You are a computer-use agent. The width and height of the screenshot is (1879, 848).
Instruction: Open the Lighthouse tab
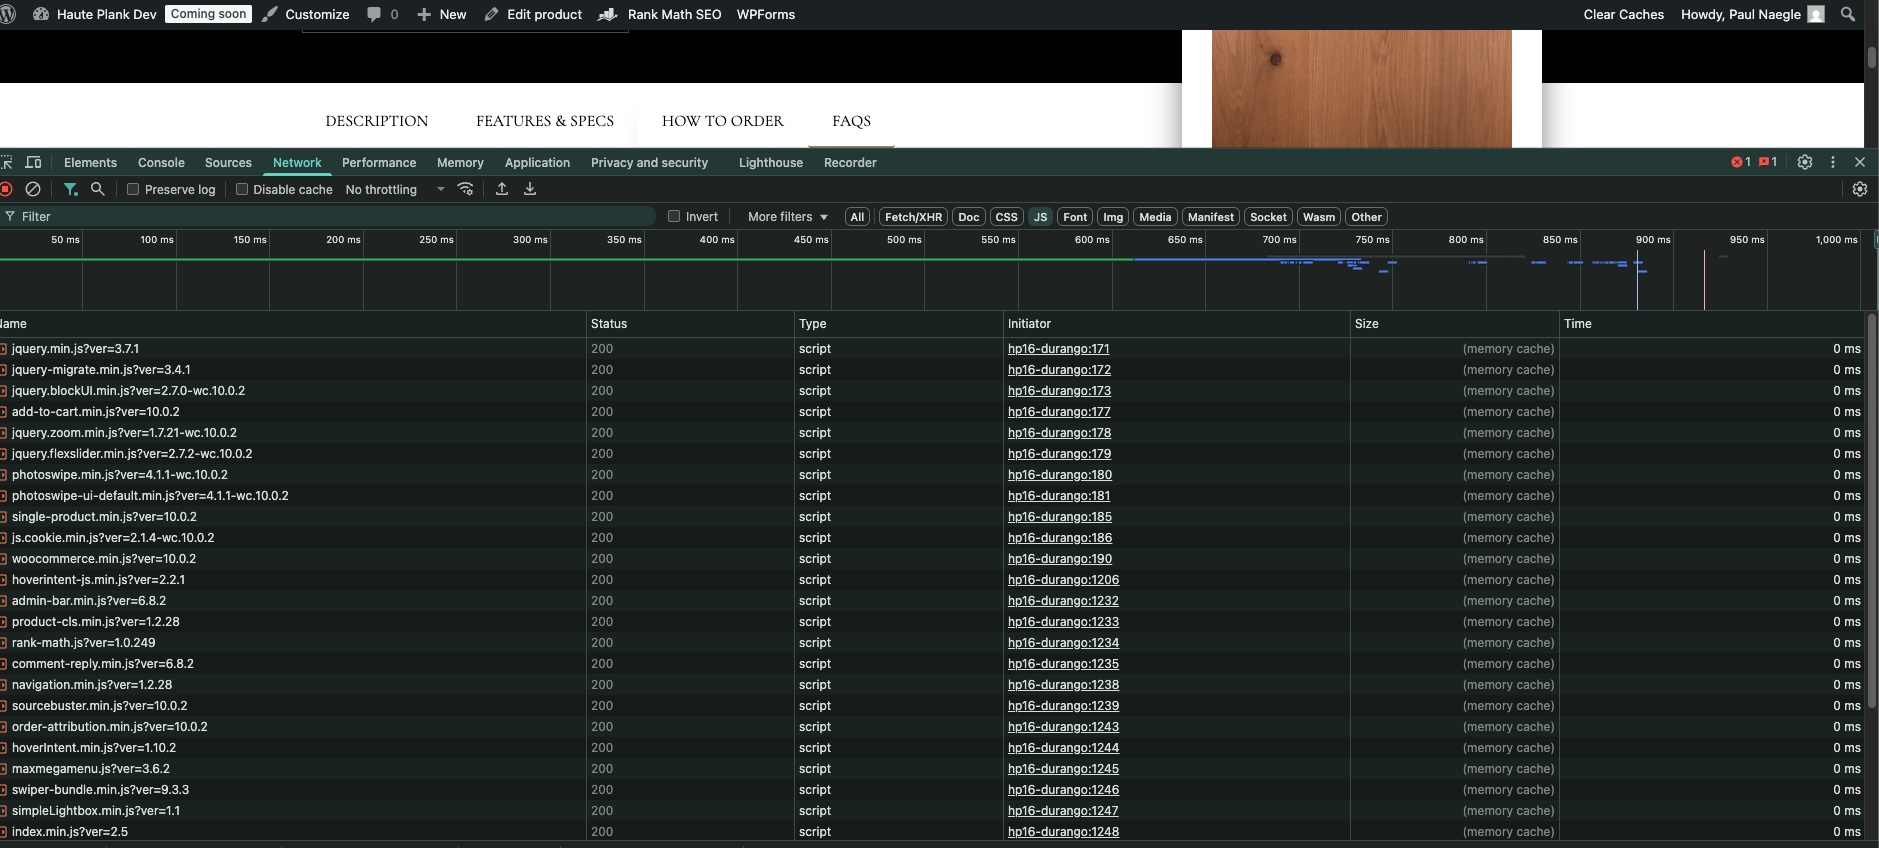click(x=770, y=162)
